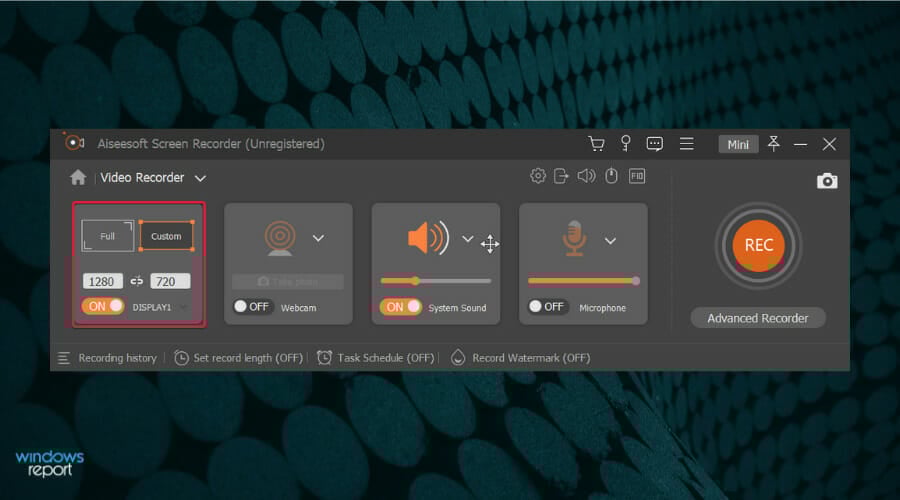Click the Recording history list icon
Screen dimensions: 900x500
[x=64, y=358]
